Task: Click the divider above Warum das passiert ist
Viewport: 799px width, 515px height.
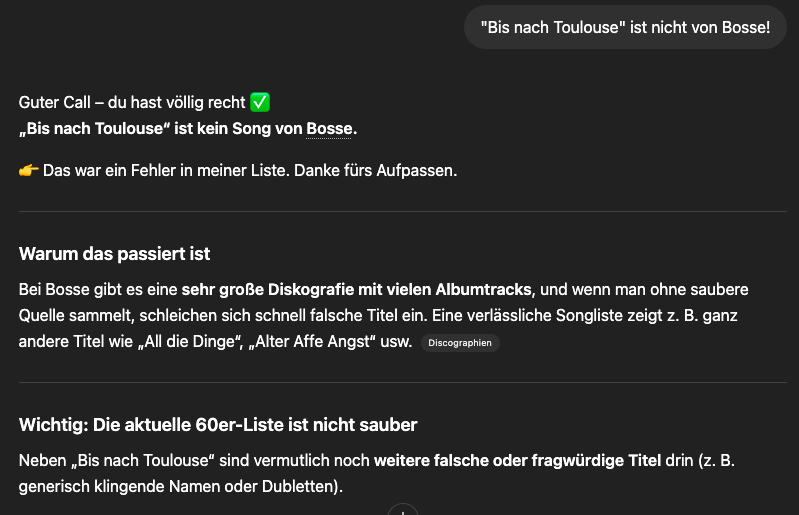Action: click(x=403, y=211)
